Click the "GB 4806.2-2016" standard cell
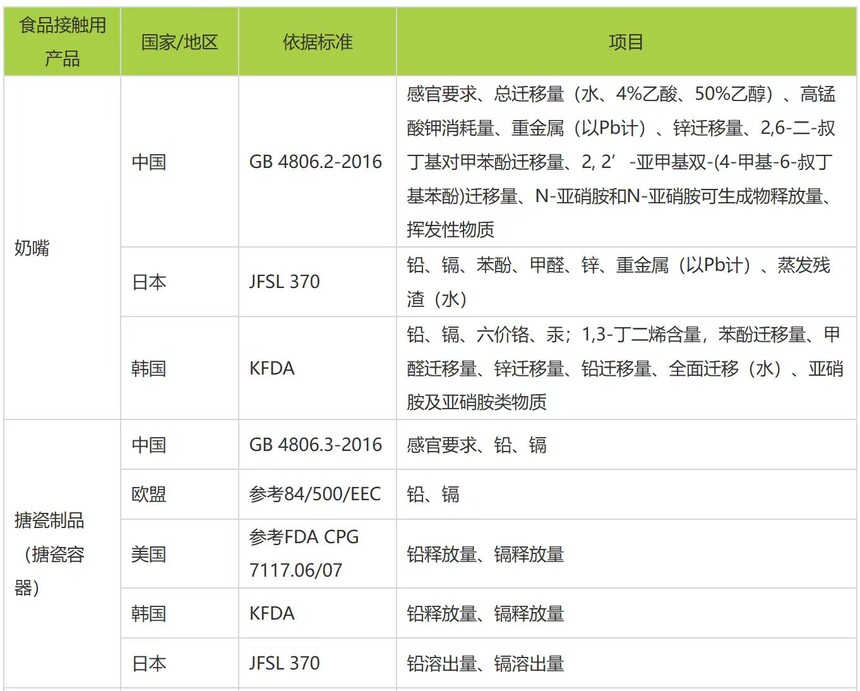Viewport: 860px width, 691px height. (x=316, y=162)
